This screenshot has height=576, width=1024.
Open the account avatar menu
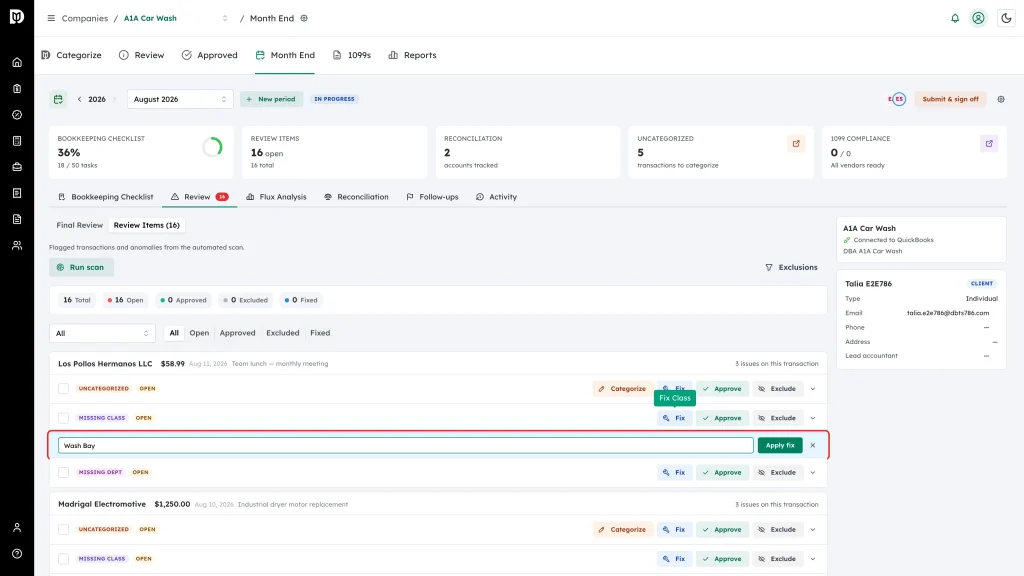coord(978,18)
